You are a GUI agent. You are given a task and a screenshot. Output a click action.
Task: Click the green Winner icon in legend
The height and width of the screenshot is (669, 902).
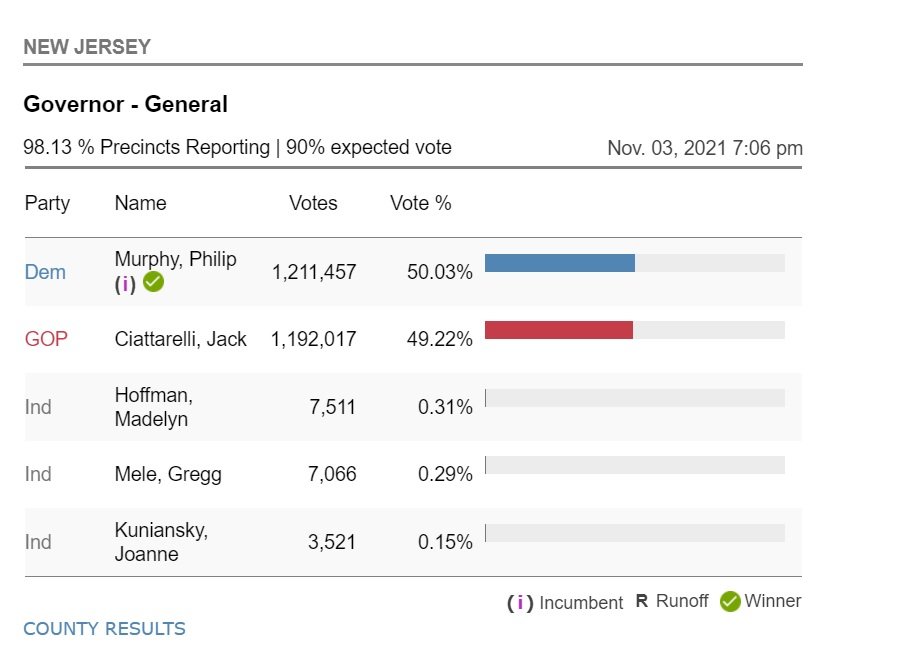pyautogui.click(x=730, y=602)
